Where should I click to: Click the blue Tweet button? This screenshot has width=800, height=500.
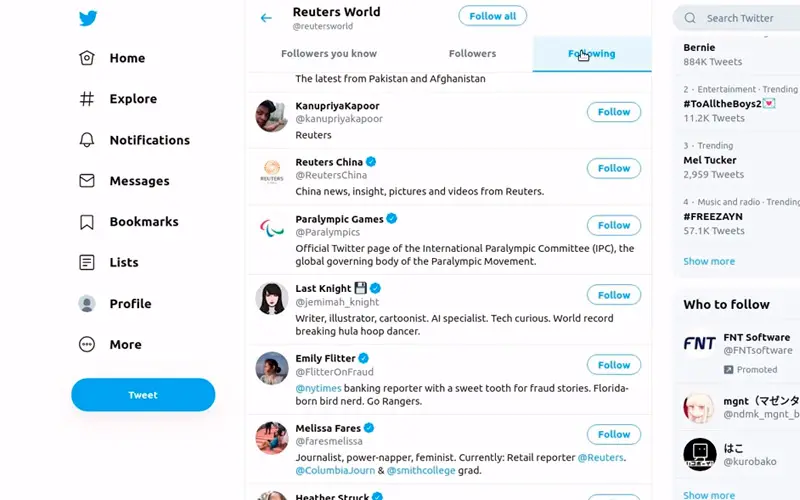[x=143, y=395]
